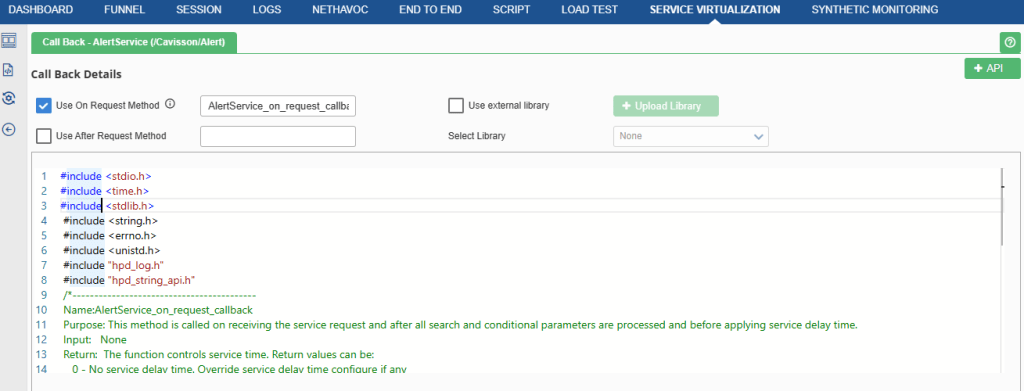Image resolution: width=1024 pixels, height=391 pixels.
Task: Click the Name:AlertService_on_request_callback comment line
Action: click(158, 310)
